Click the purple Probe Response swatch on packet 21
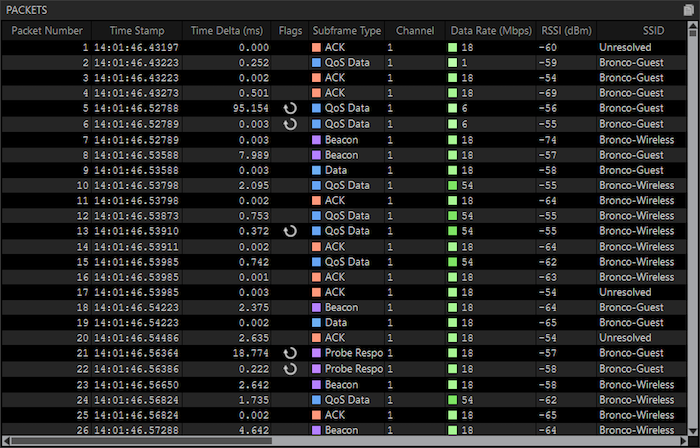 pyautogui.click(x=317, y=353)
